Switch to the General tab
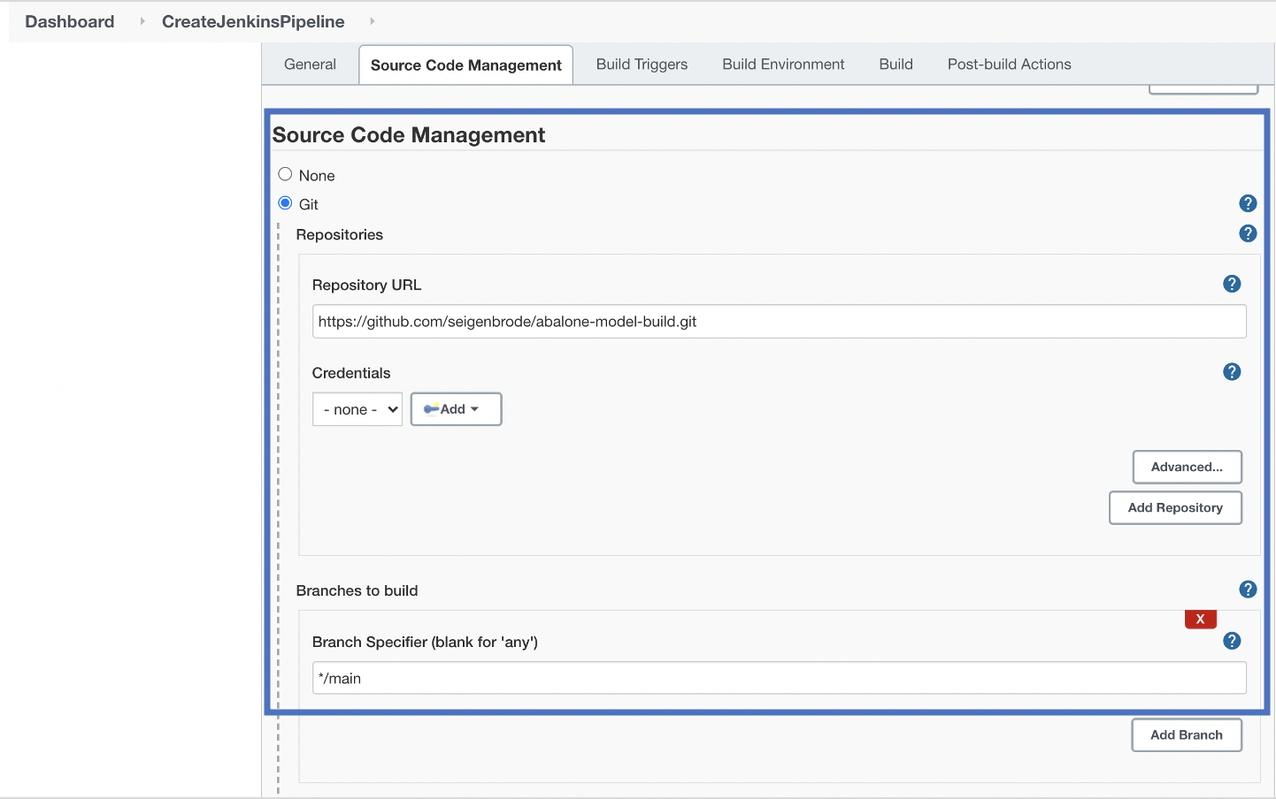Image resolution: width=1276 pixels, height=799 pixels. [x=310, y=64]
